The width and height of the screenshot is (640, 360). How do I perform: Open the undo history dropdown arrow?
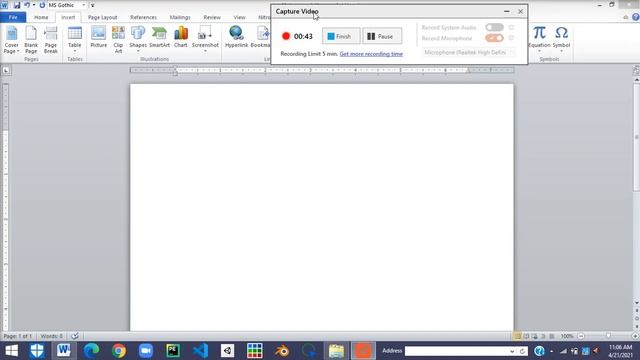(33, 5)
